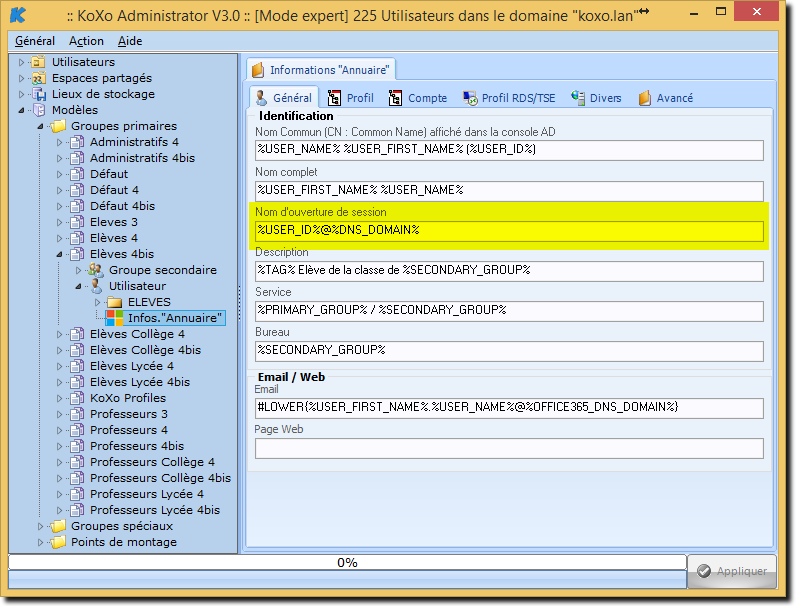
Task: Click the Lieux de stockage icon
Action: coord(39,94)
